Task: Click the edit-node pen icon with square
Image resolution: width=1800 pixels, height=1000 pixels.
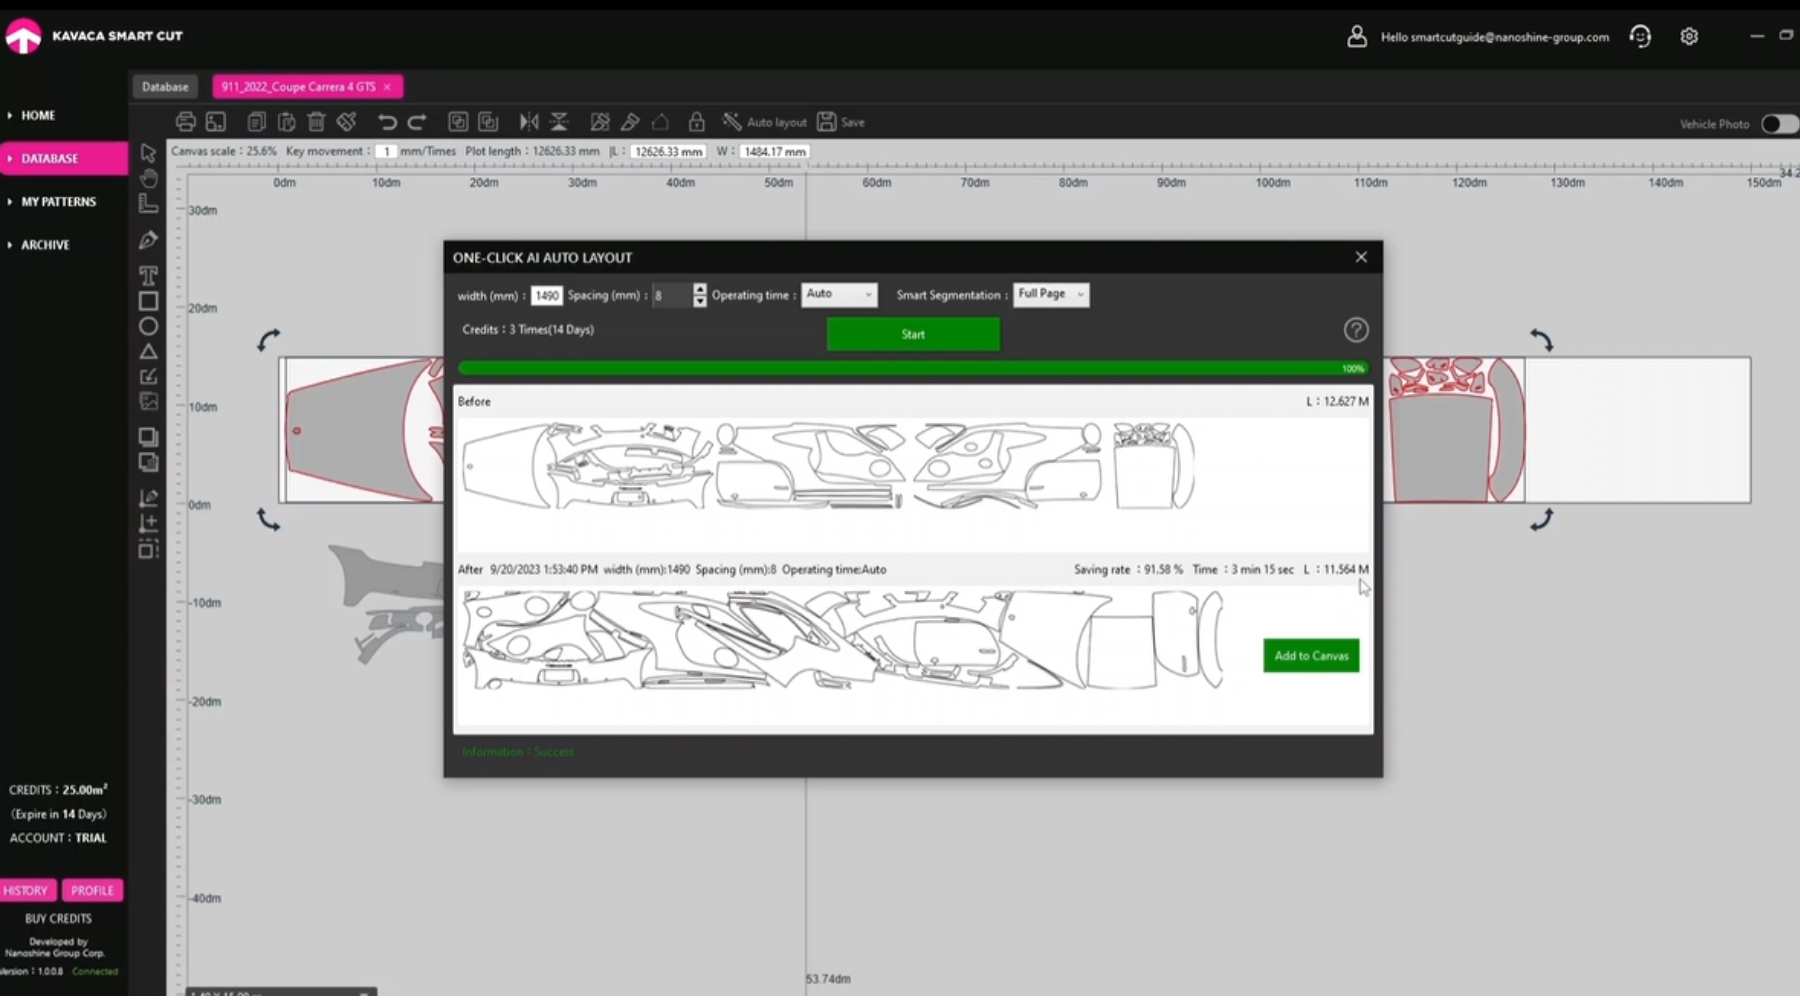Action: click(600, 122)
